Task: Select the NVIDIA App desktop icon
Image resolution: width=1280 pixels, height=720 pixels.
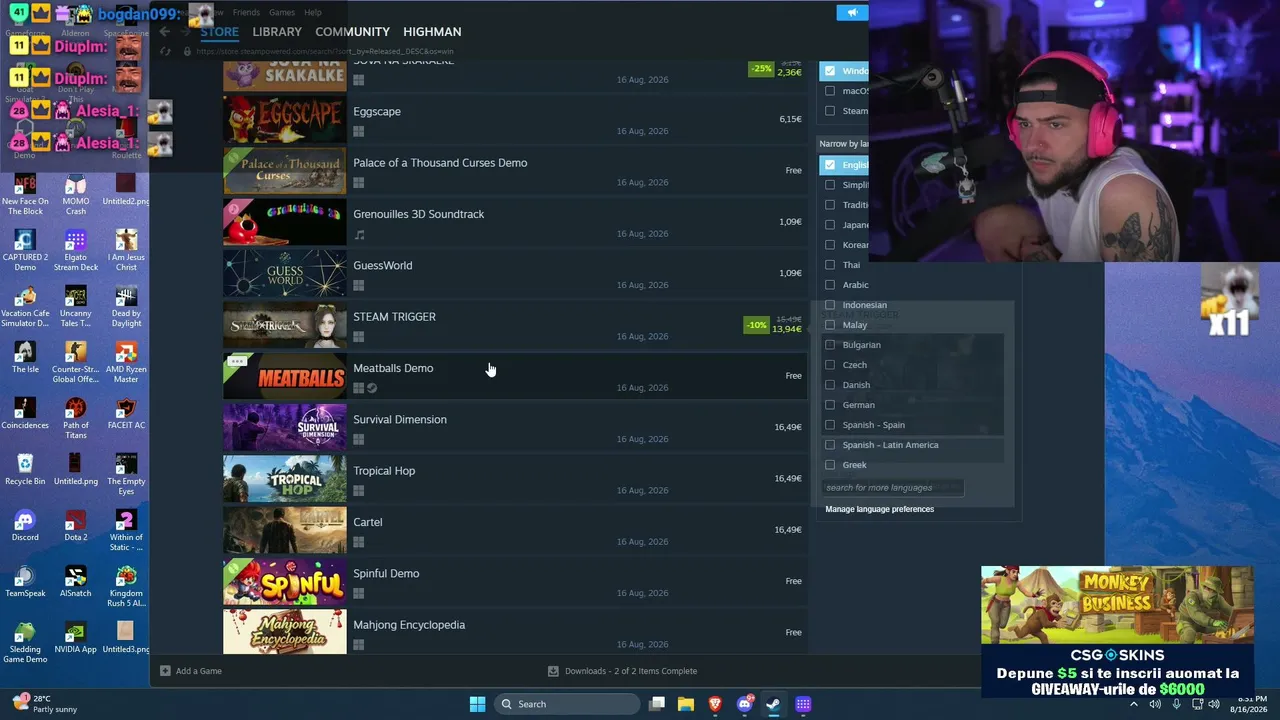Action: click(x=76, y=638)
